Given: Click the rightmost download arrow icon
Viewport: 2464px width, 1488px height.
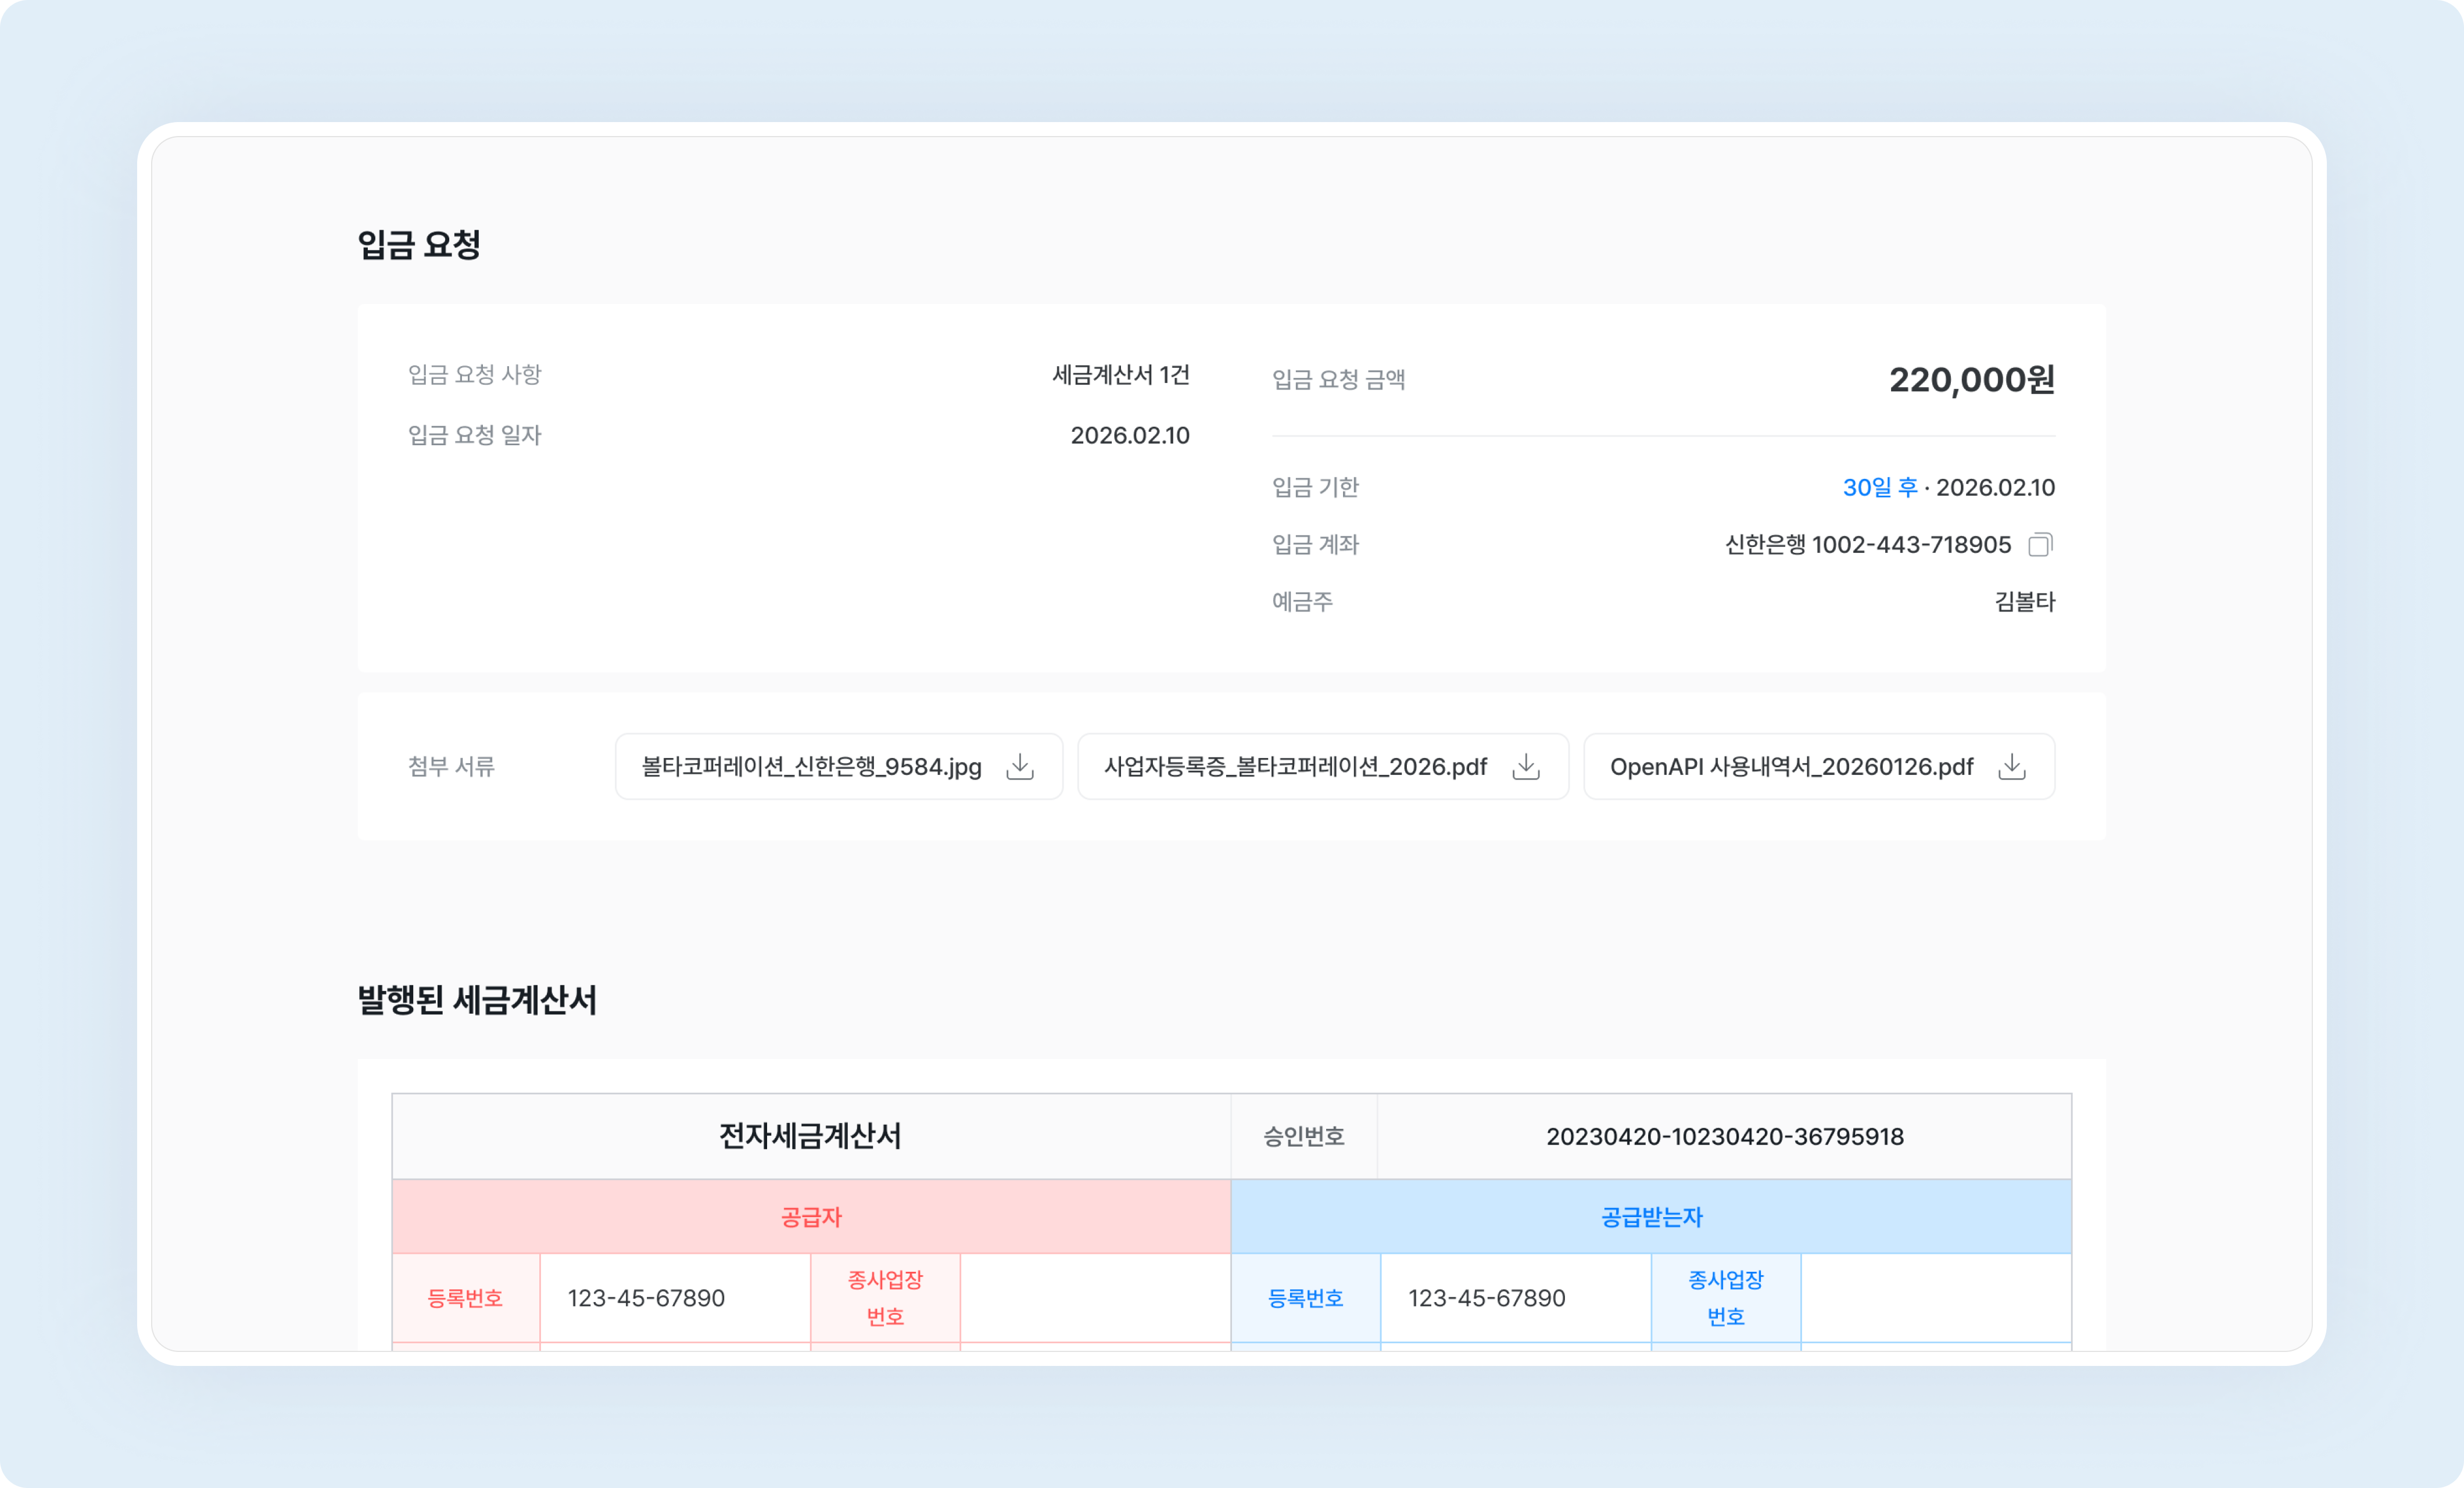Looking at the screenshot, I should (2013, 767).
